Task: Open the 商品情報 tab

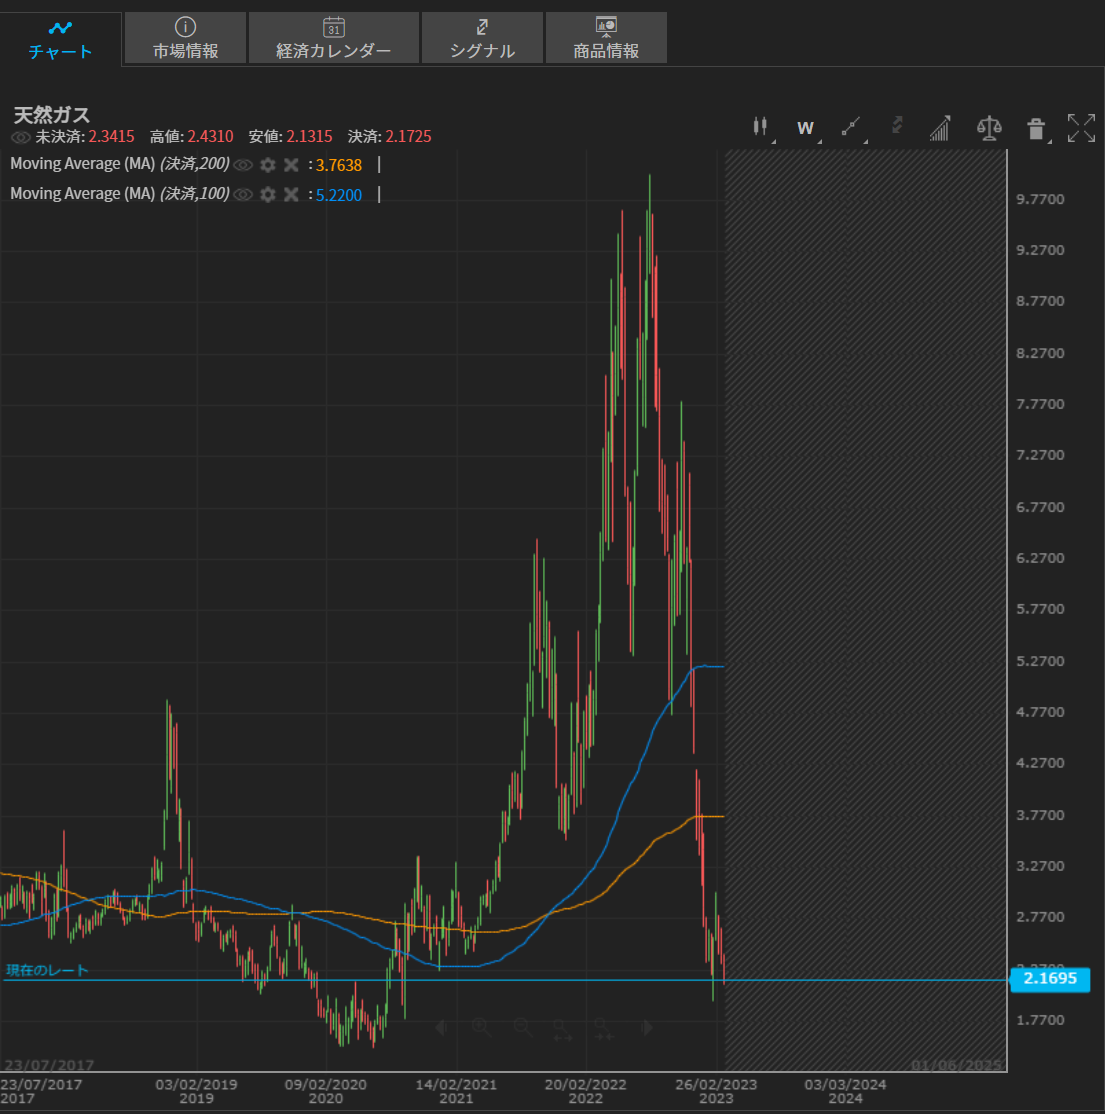Action: (x=606, y=39)
